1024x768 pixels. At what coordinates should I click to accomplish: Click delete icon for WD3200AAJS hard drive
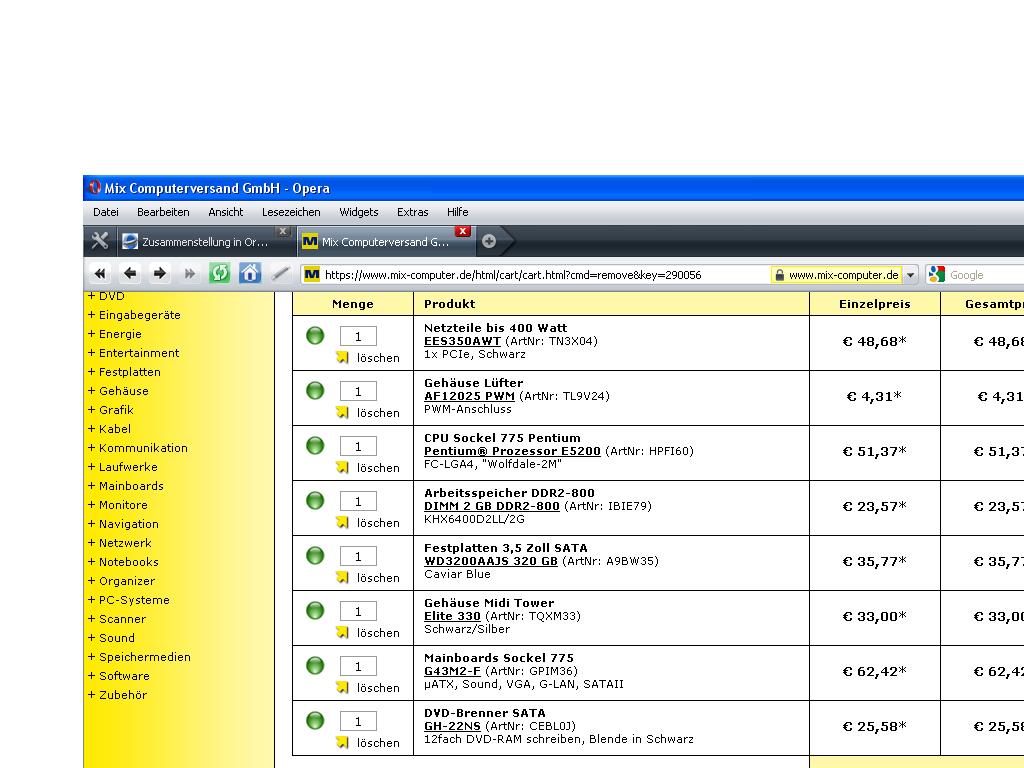click(342, 577)
